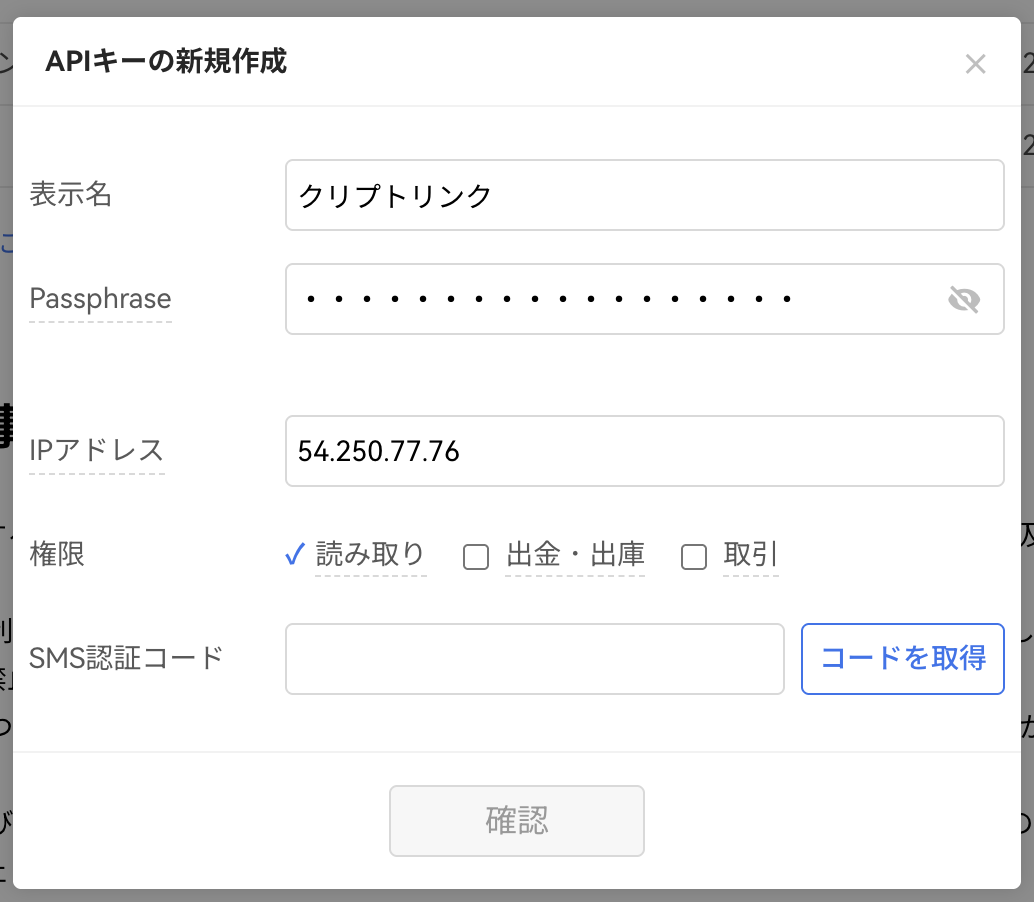This screenshot has height=902, width=1034.
Task: Click the SMS認証コード label
Action: tap(127, 658)
